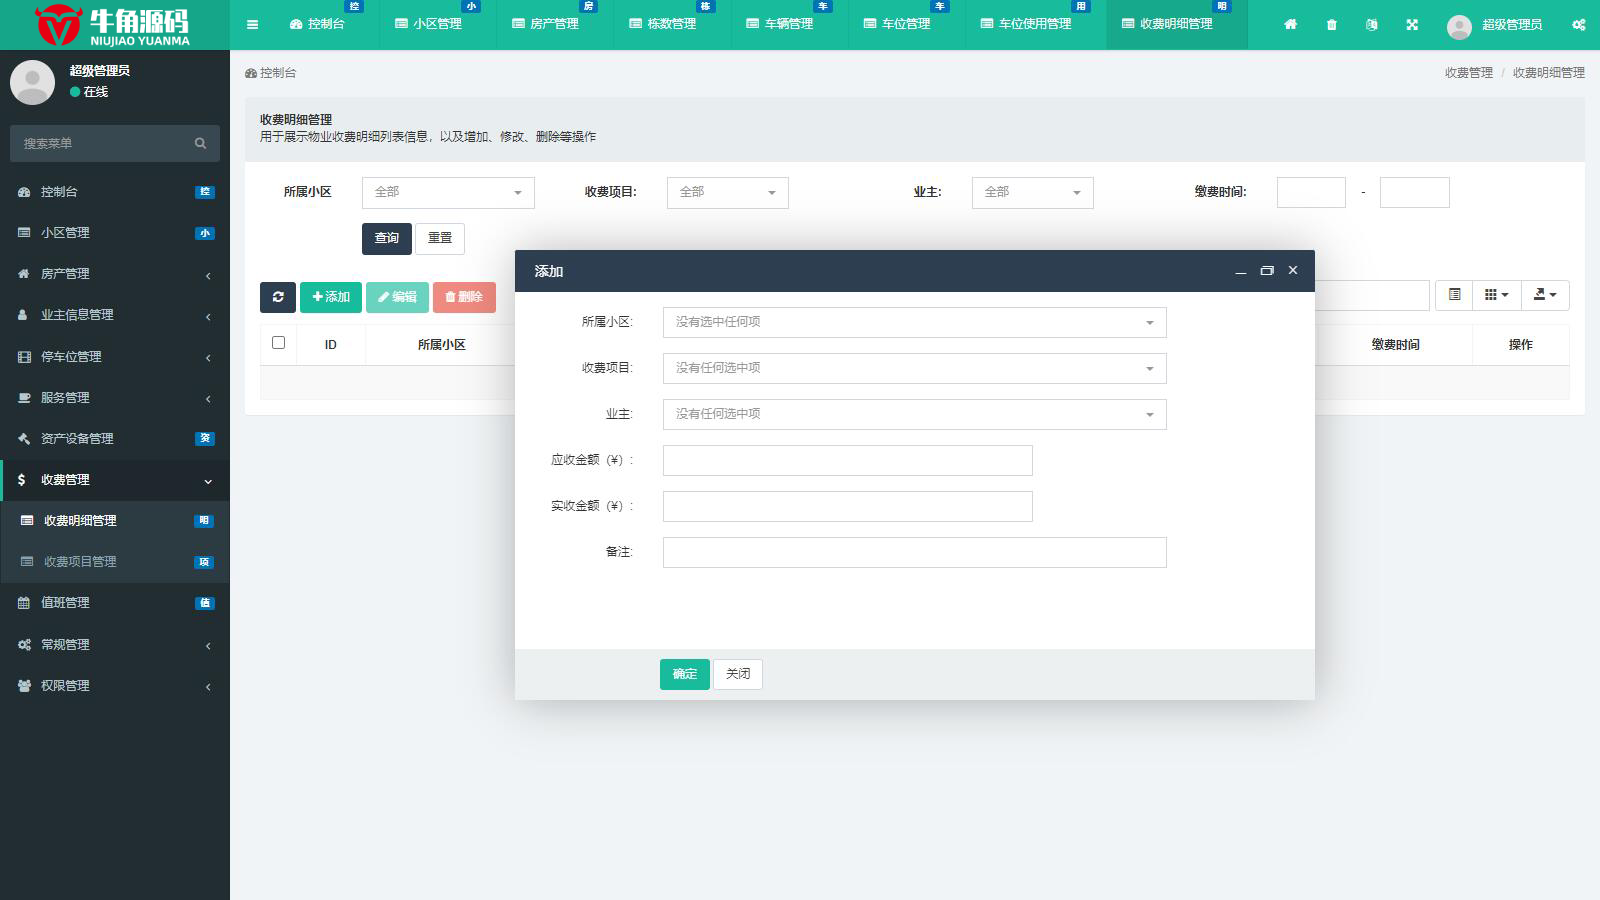This screenshot has height=900, width=1600.
Task: Open 资产设备管理 in the sidebar
Action: pos(115,439)
